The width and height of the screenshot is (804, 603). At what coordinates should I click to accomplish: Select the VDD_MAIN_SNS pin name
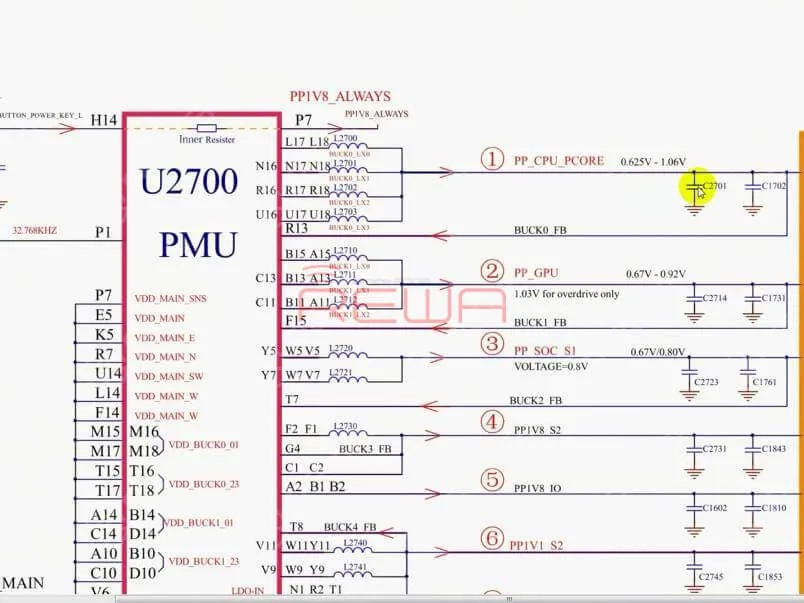pos(170,298)
